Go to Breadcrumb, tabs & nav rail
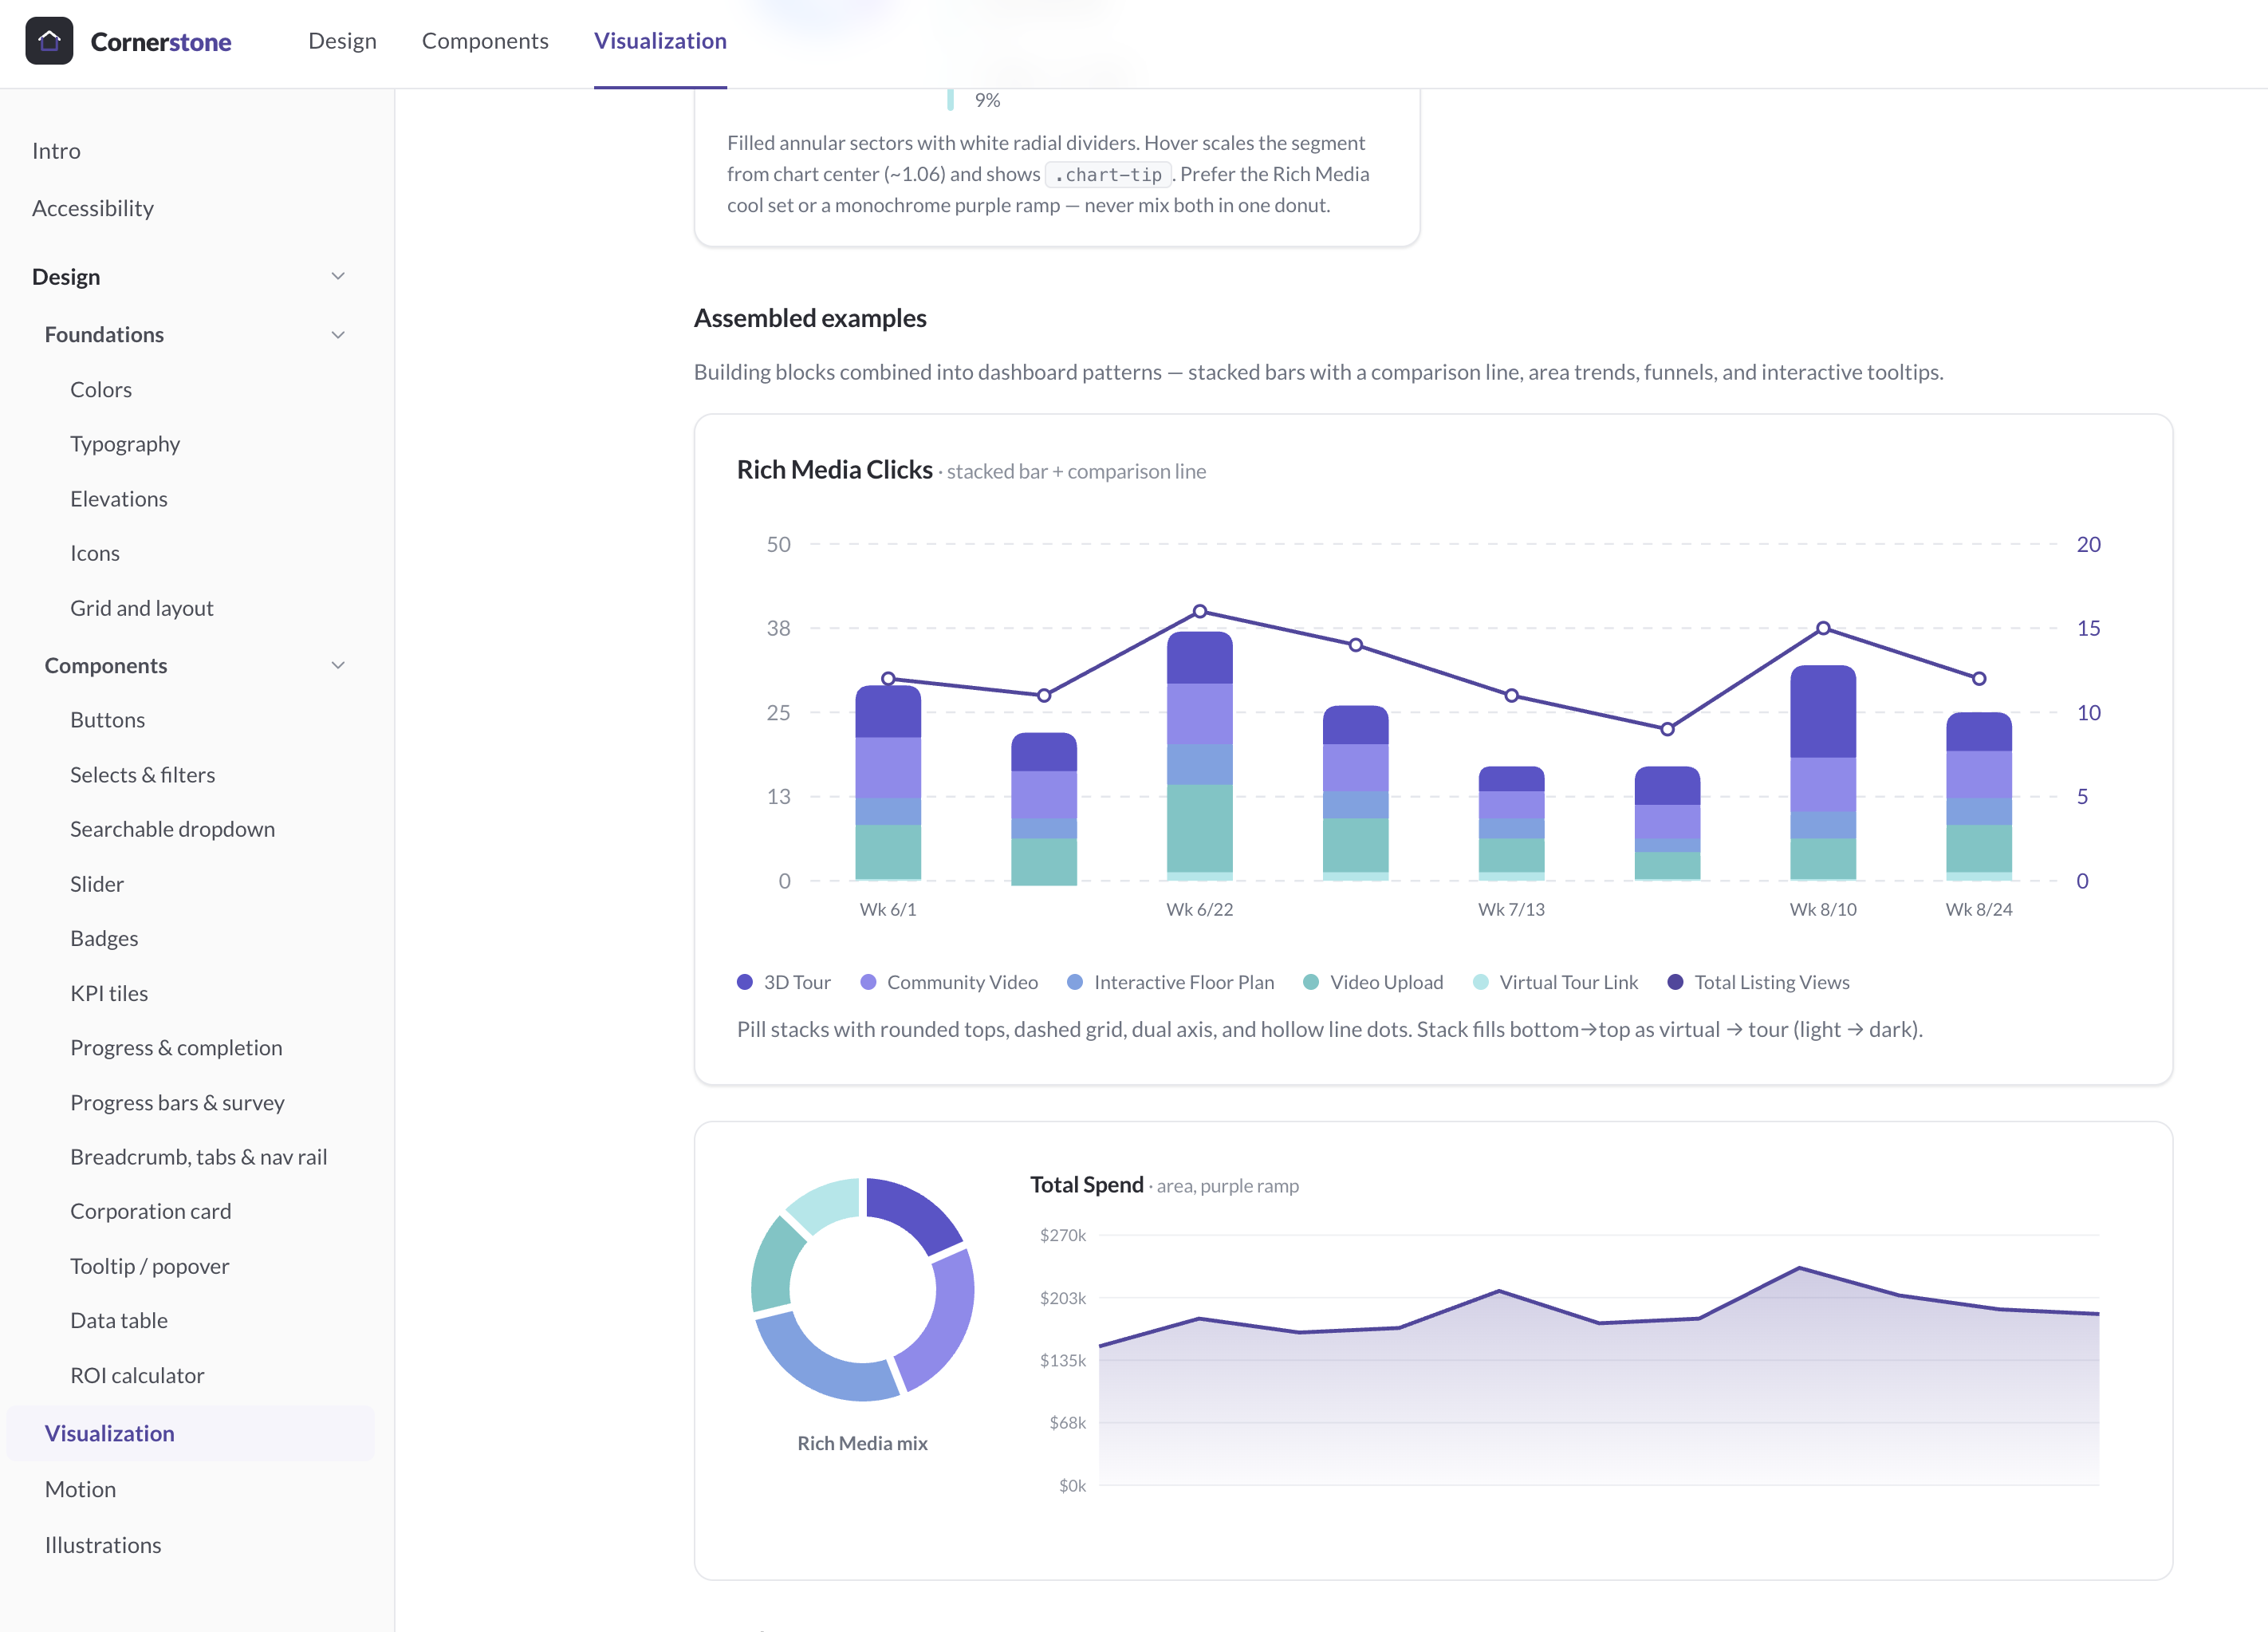Image resolution: width=2268 pixels, height=1632 pixels. click(x=199, y=1157)
